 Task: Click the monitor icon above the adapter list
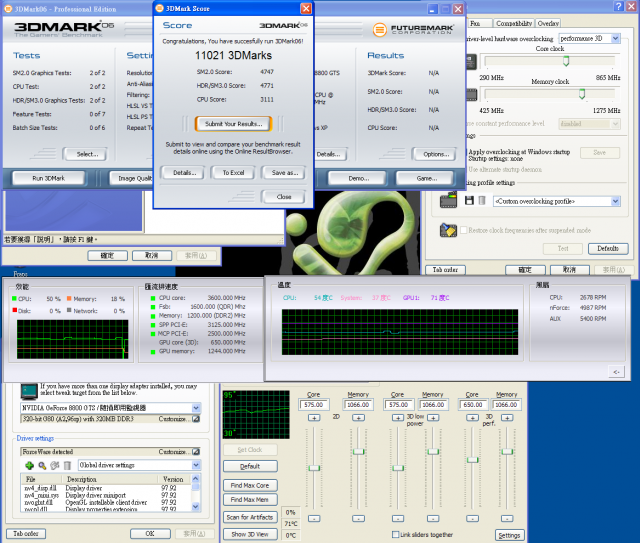[29, 392]
